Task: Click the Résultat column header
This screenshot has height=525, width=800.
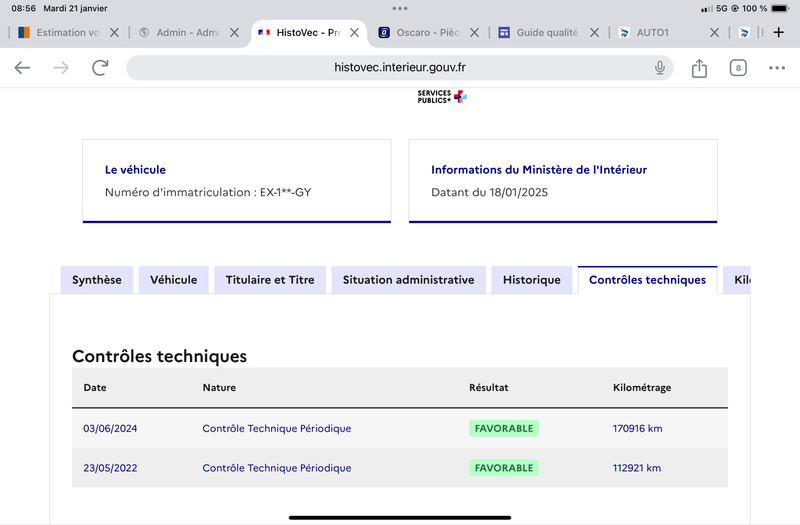Action: 489,387
